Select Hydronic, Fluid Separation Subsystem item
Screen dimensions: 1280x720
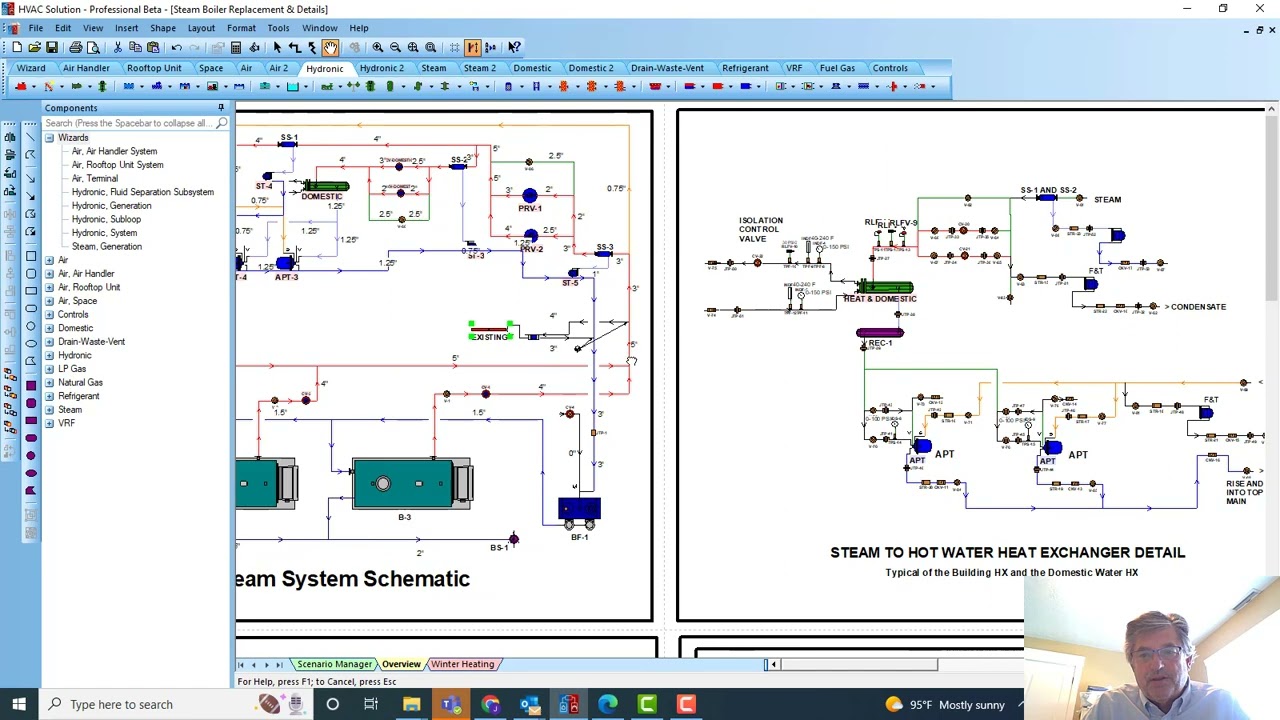[x=142, y=192]
